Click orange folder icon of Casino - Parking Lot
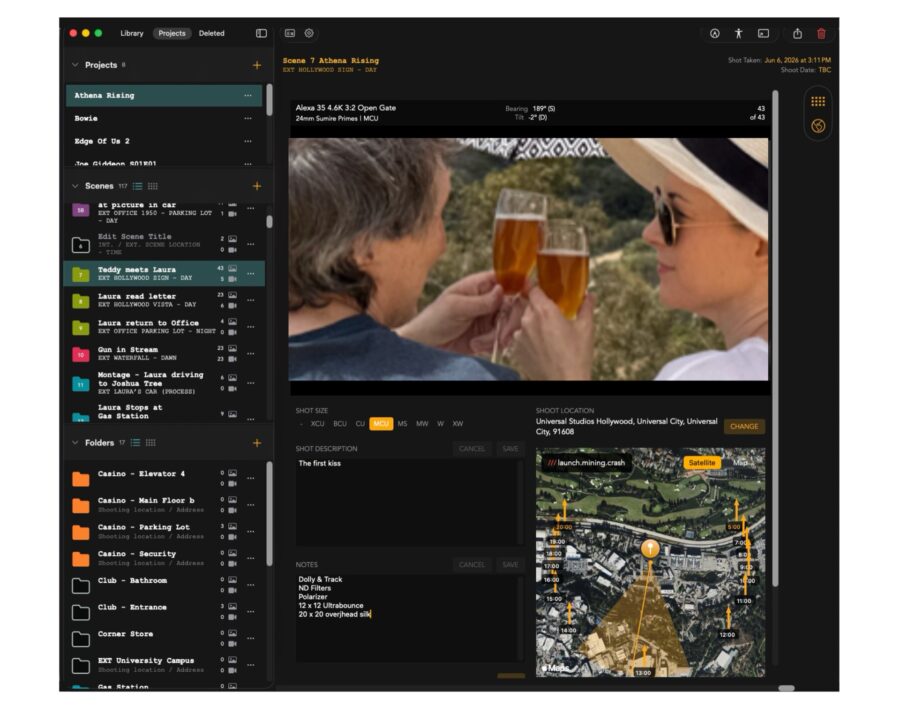The height and width of the screenshot is (706, 900). [x=80, y=532]
